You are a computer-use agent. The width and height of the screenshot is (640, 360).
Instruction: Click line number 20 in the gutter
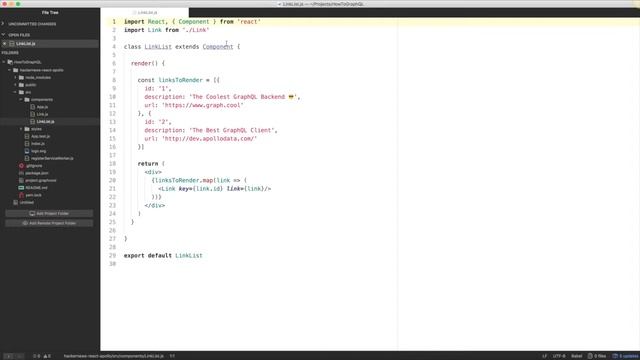[x=112, y=180]
